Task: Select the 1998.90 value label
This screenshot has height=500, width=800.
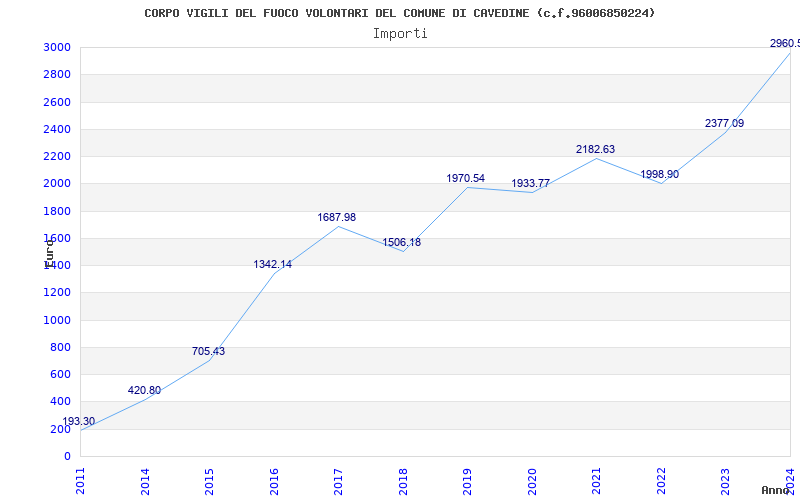Action: tap(660, 174)
